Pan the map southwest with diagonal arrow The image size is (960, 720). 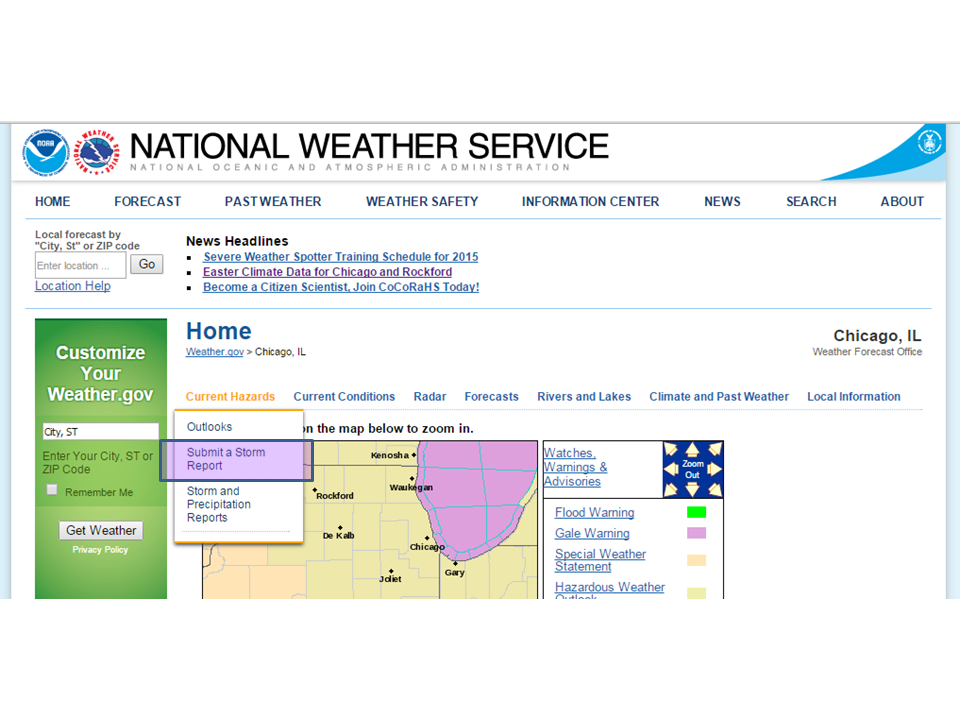pos(671,489)
